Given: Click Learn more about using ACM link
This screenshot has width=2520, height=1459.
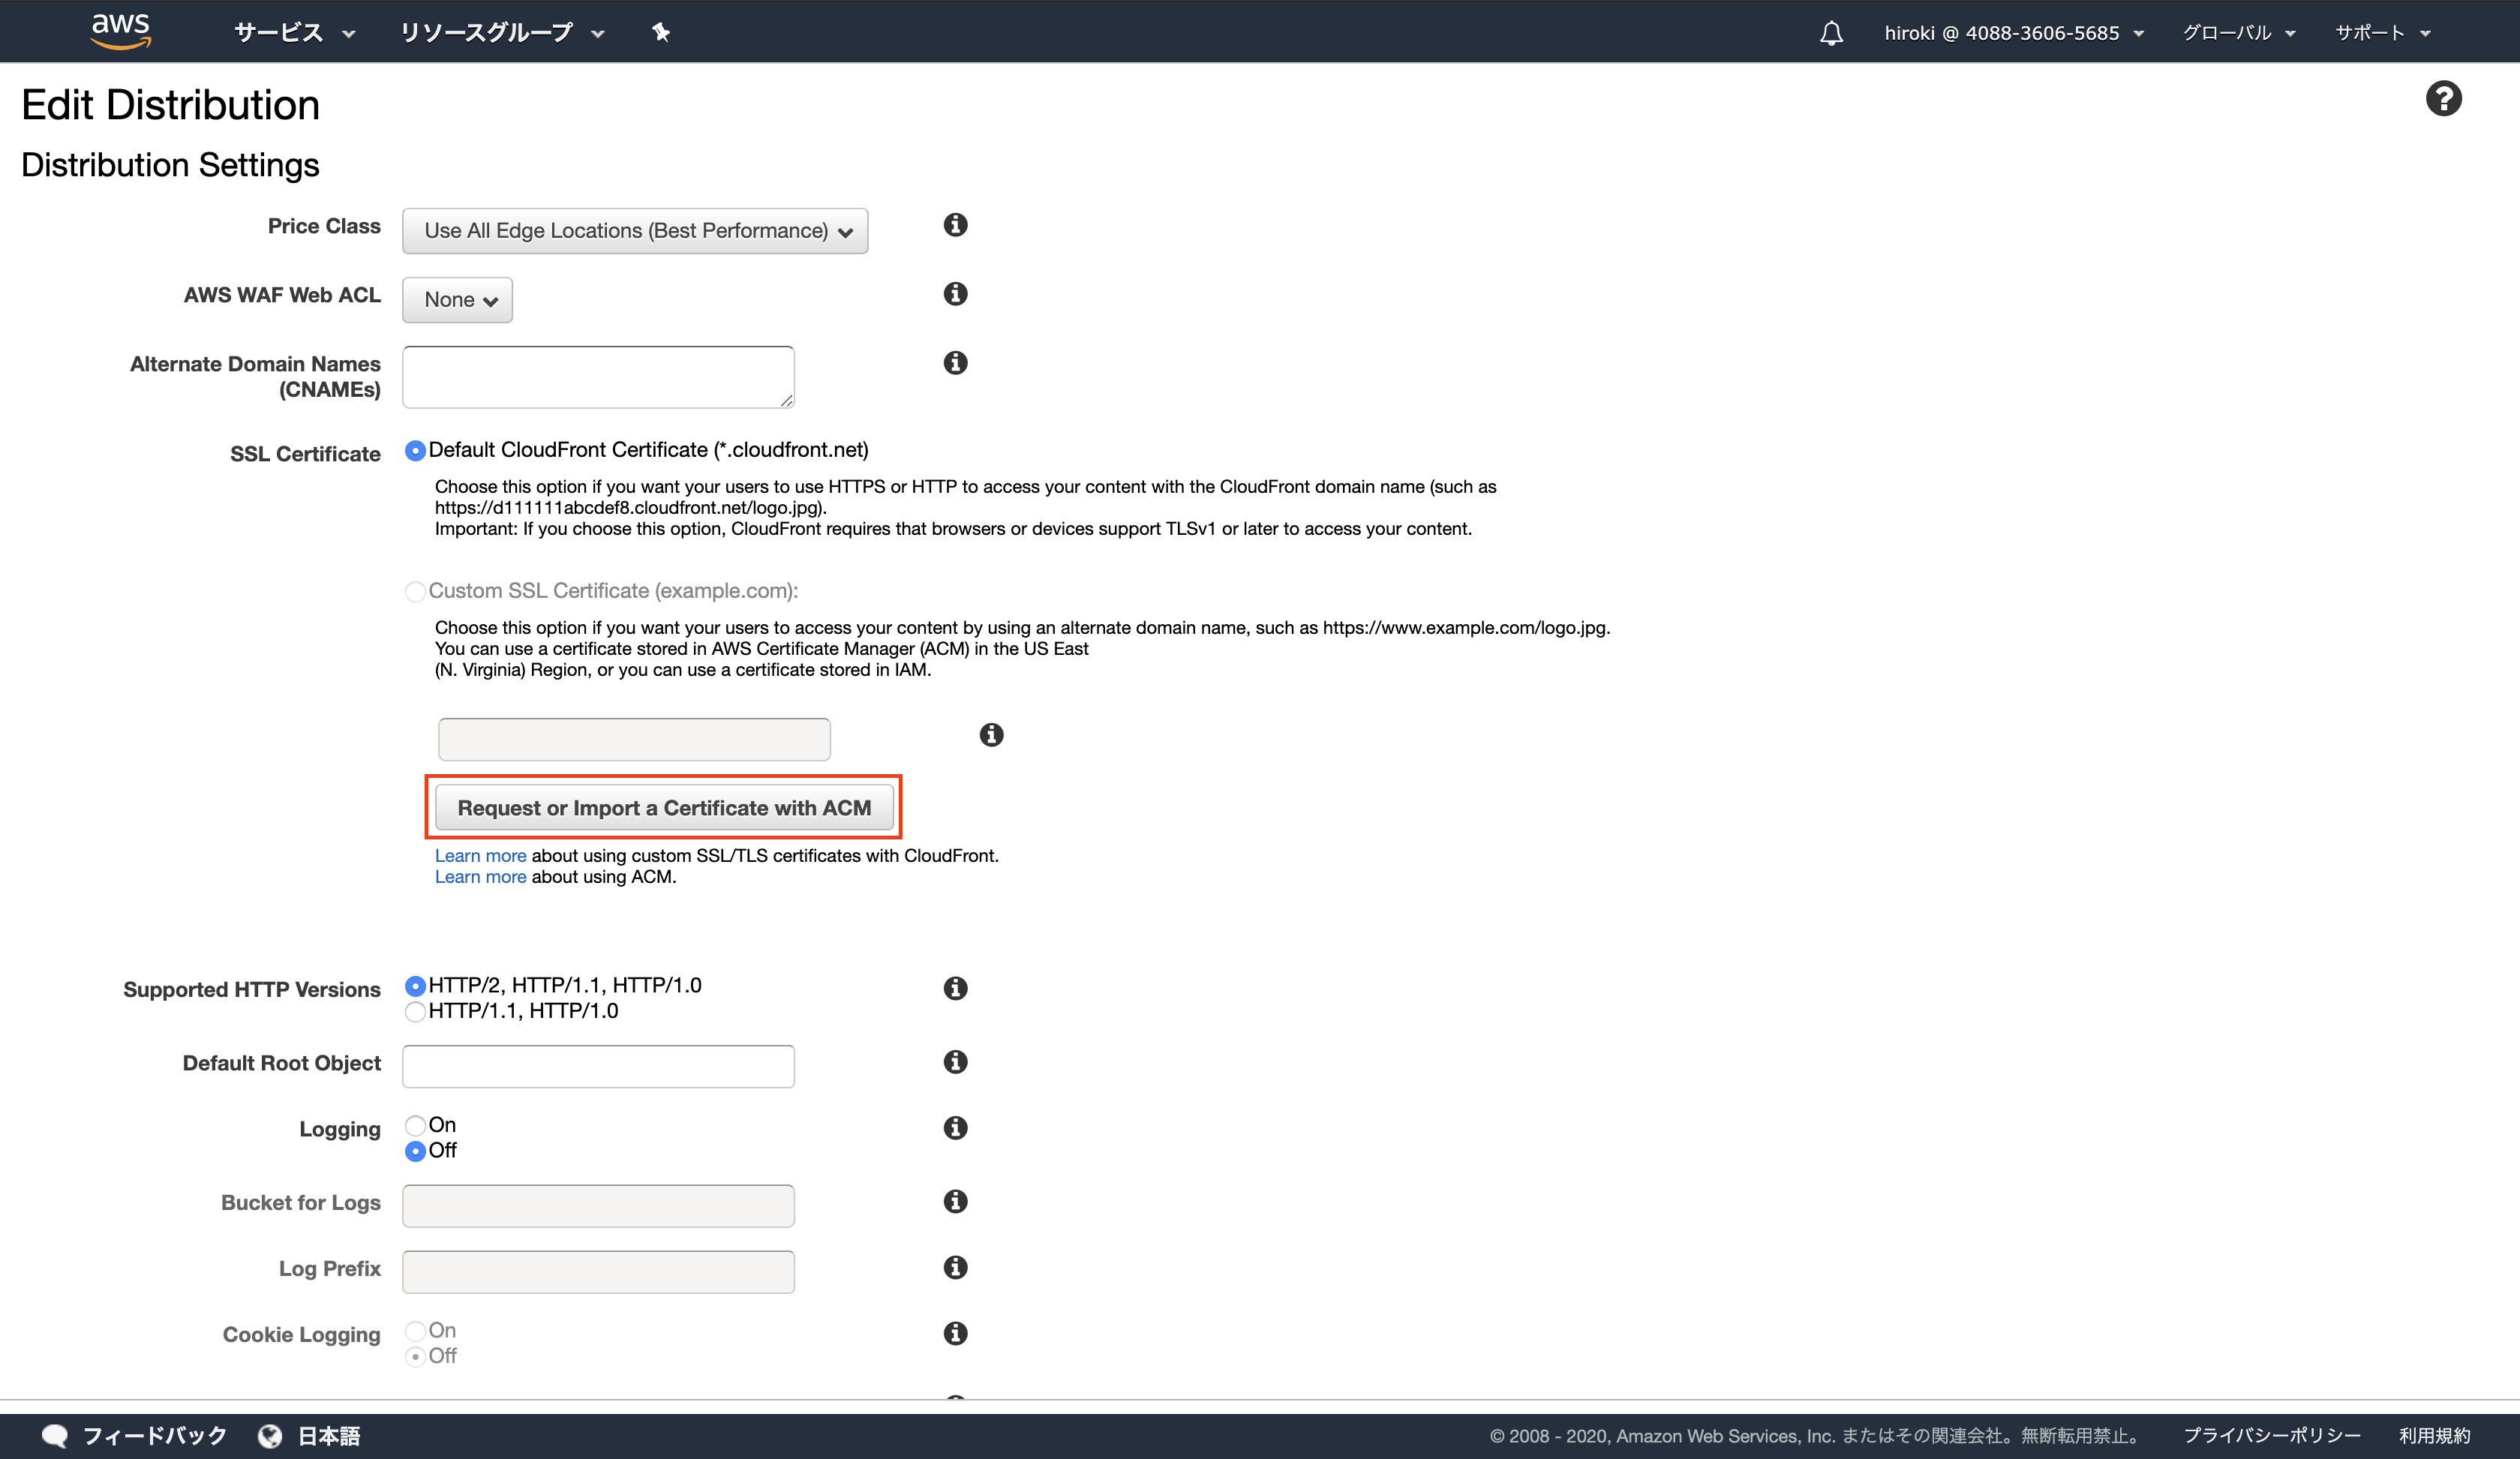Looking at the screenshot, I should click(x=480, y=877).
